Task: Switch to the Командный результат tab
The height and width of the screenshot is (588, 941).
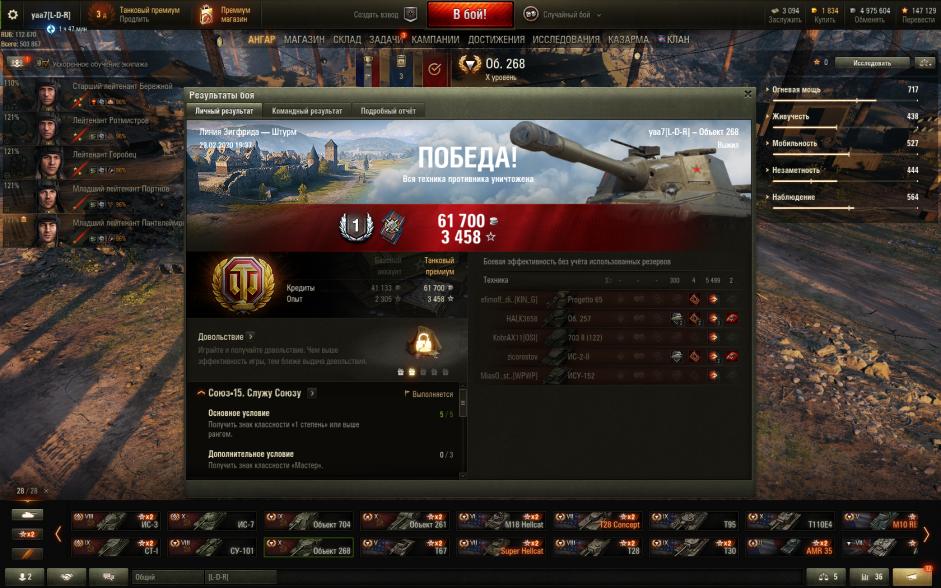Action: click(x=307, y=111)
